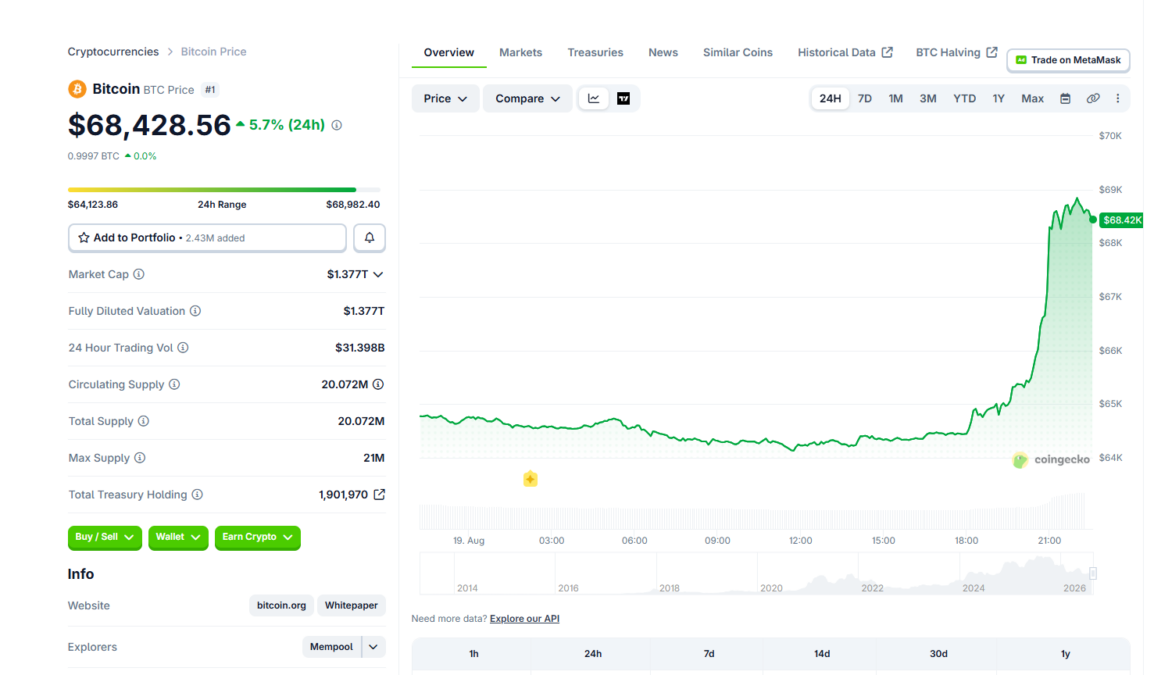Open the Compare dropdown
The image size is (1154, 675).
[x=527, y=99]
